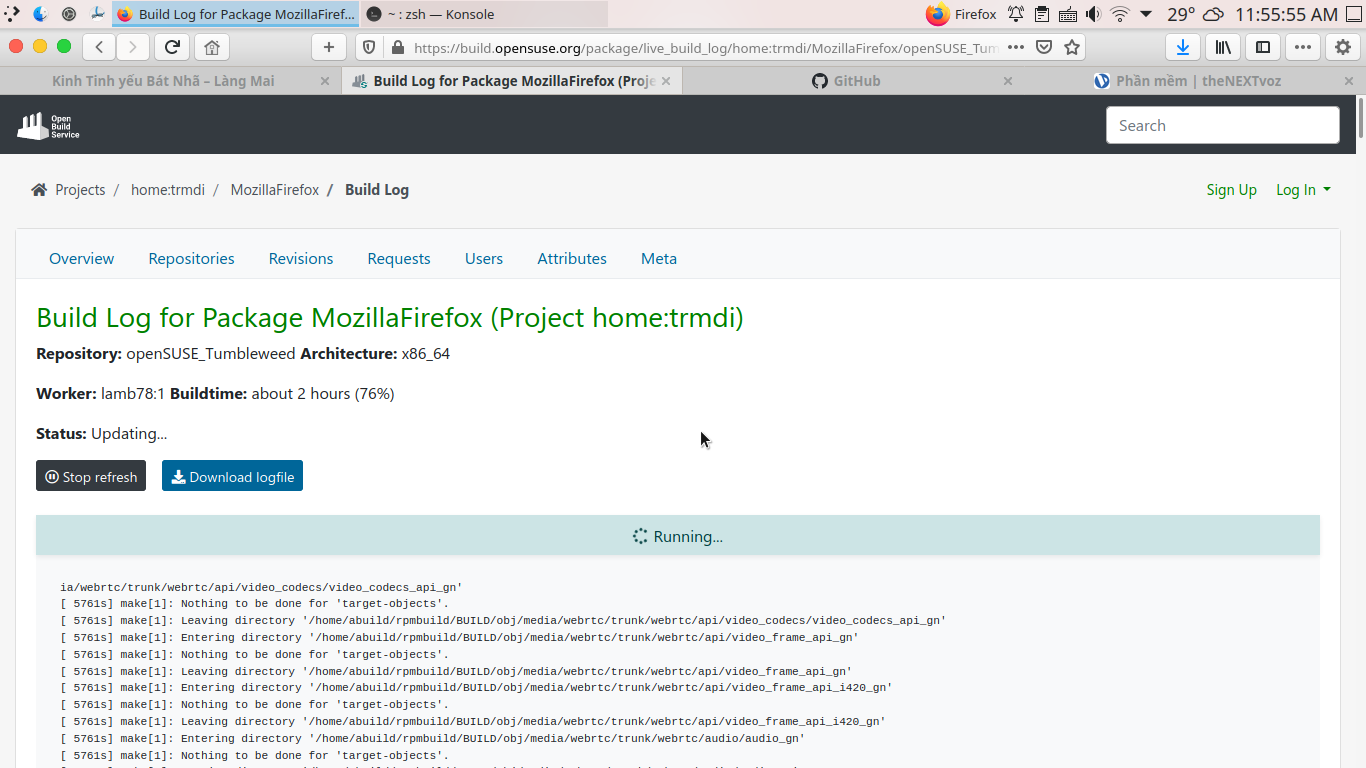Select the Build Log for Package MozillaFirefox tab

512,81
